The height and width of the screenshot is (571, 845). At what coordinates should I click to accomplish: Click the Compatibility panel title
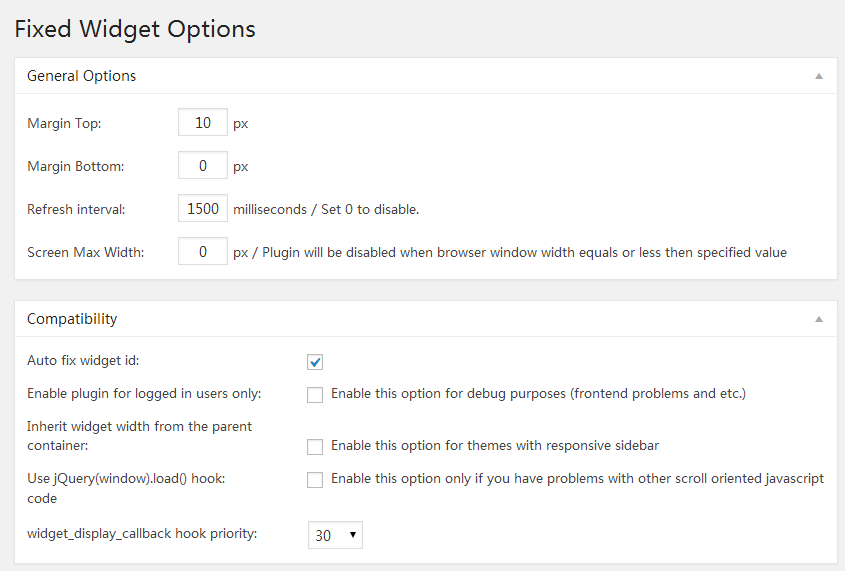coord(72,319)
